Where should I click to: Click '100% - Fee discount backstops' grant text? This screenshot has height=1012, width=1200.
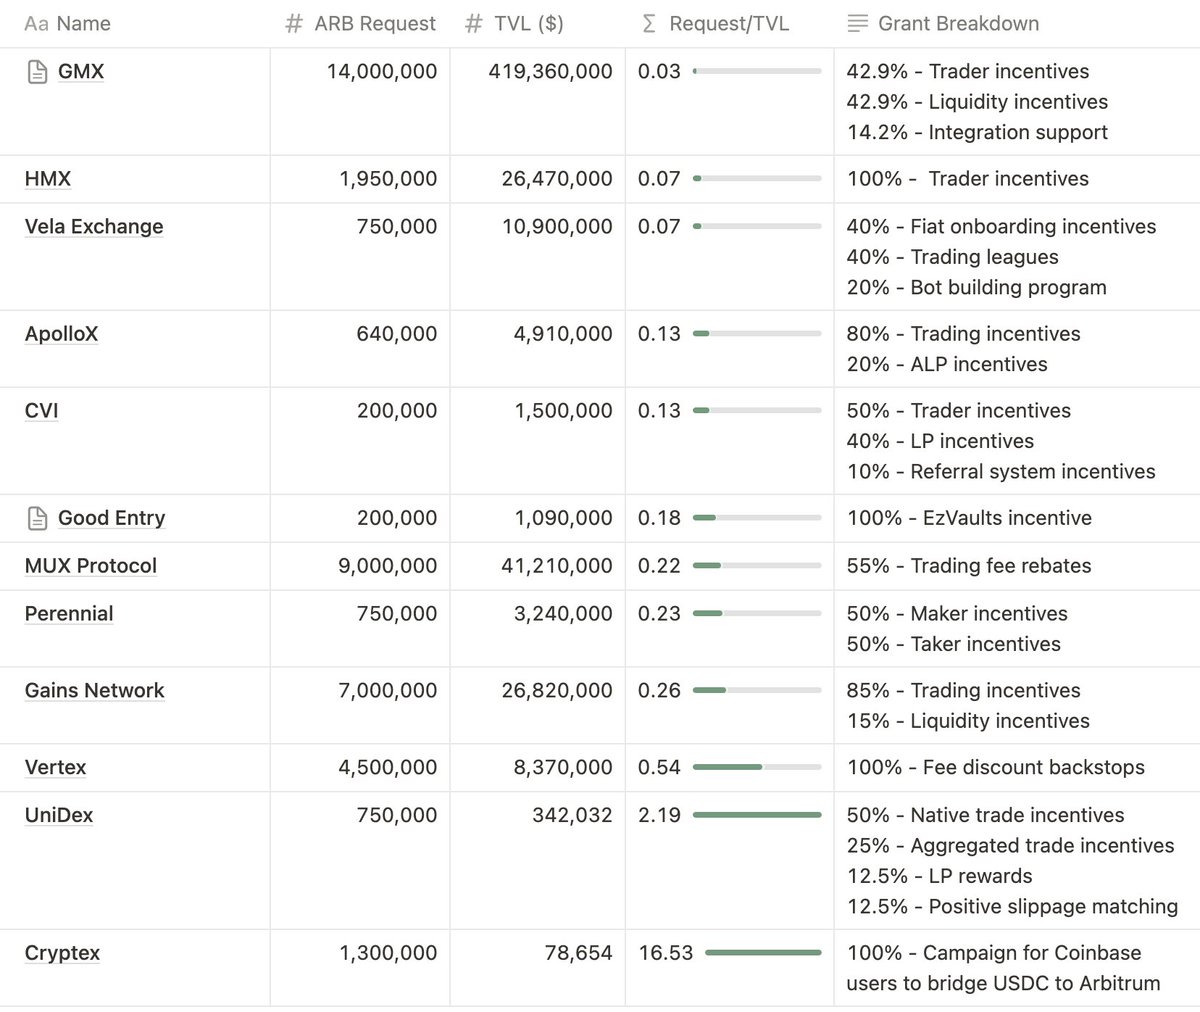[x=996, y=768]
